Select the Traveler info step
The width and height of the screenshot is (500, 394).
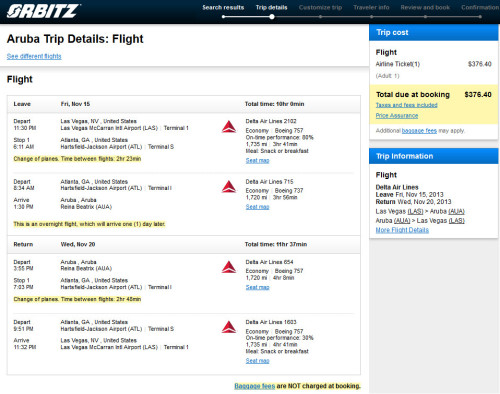click(371, 7)
